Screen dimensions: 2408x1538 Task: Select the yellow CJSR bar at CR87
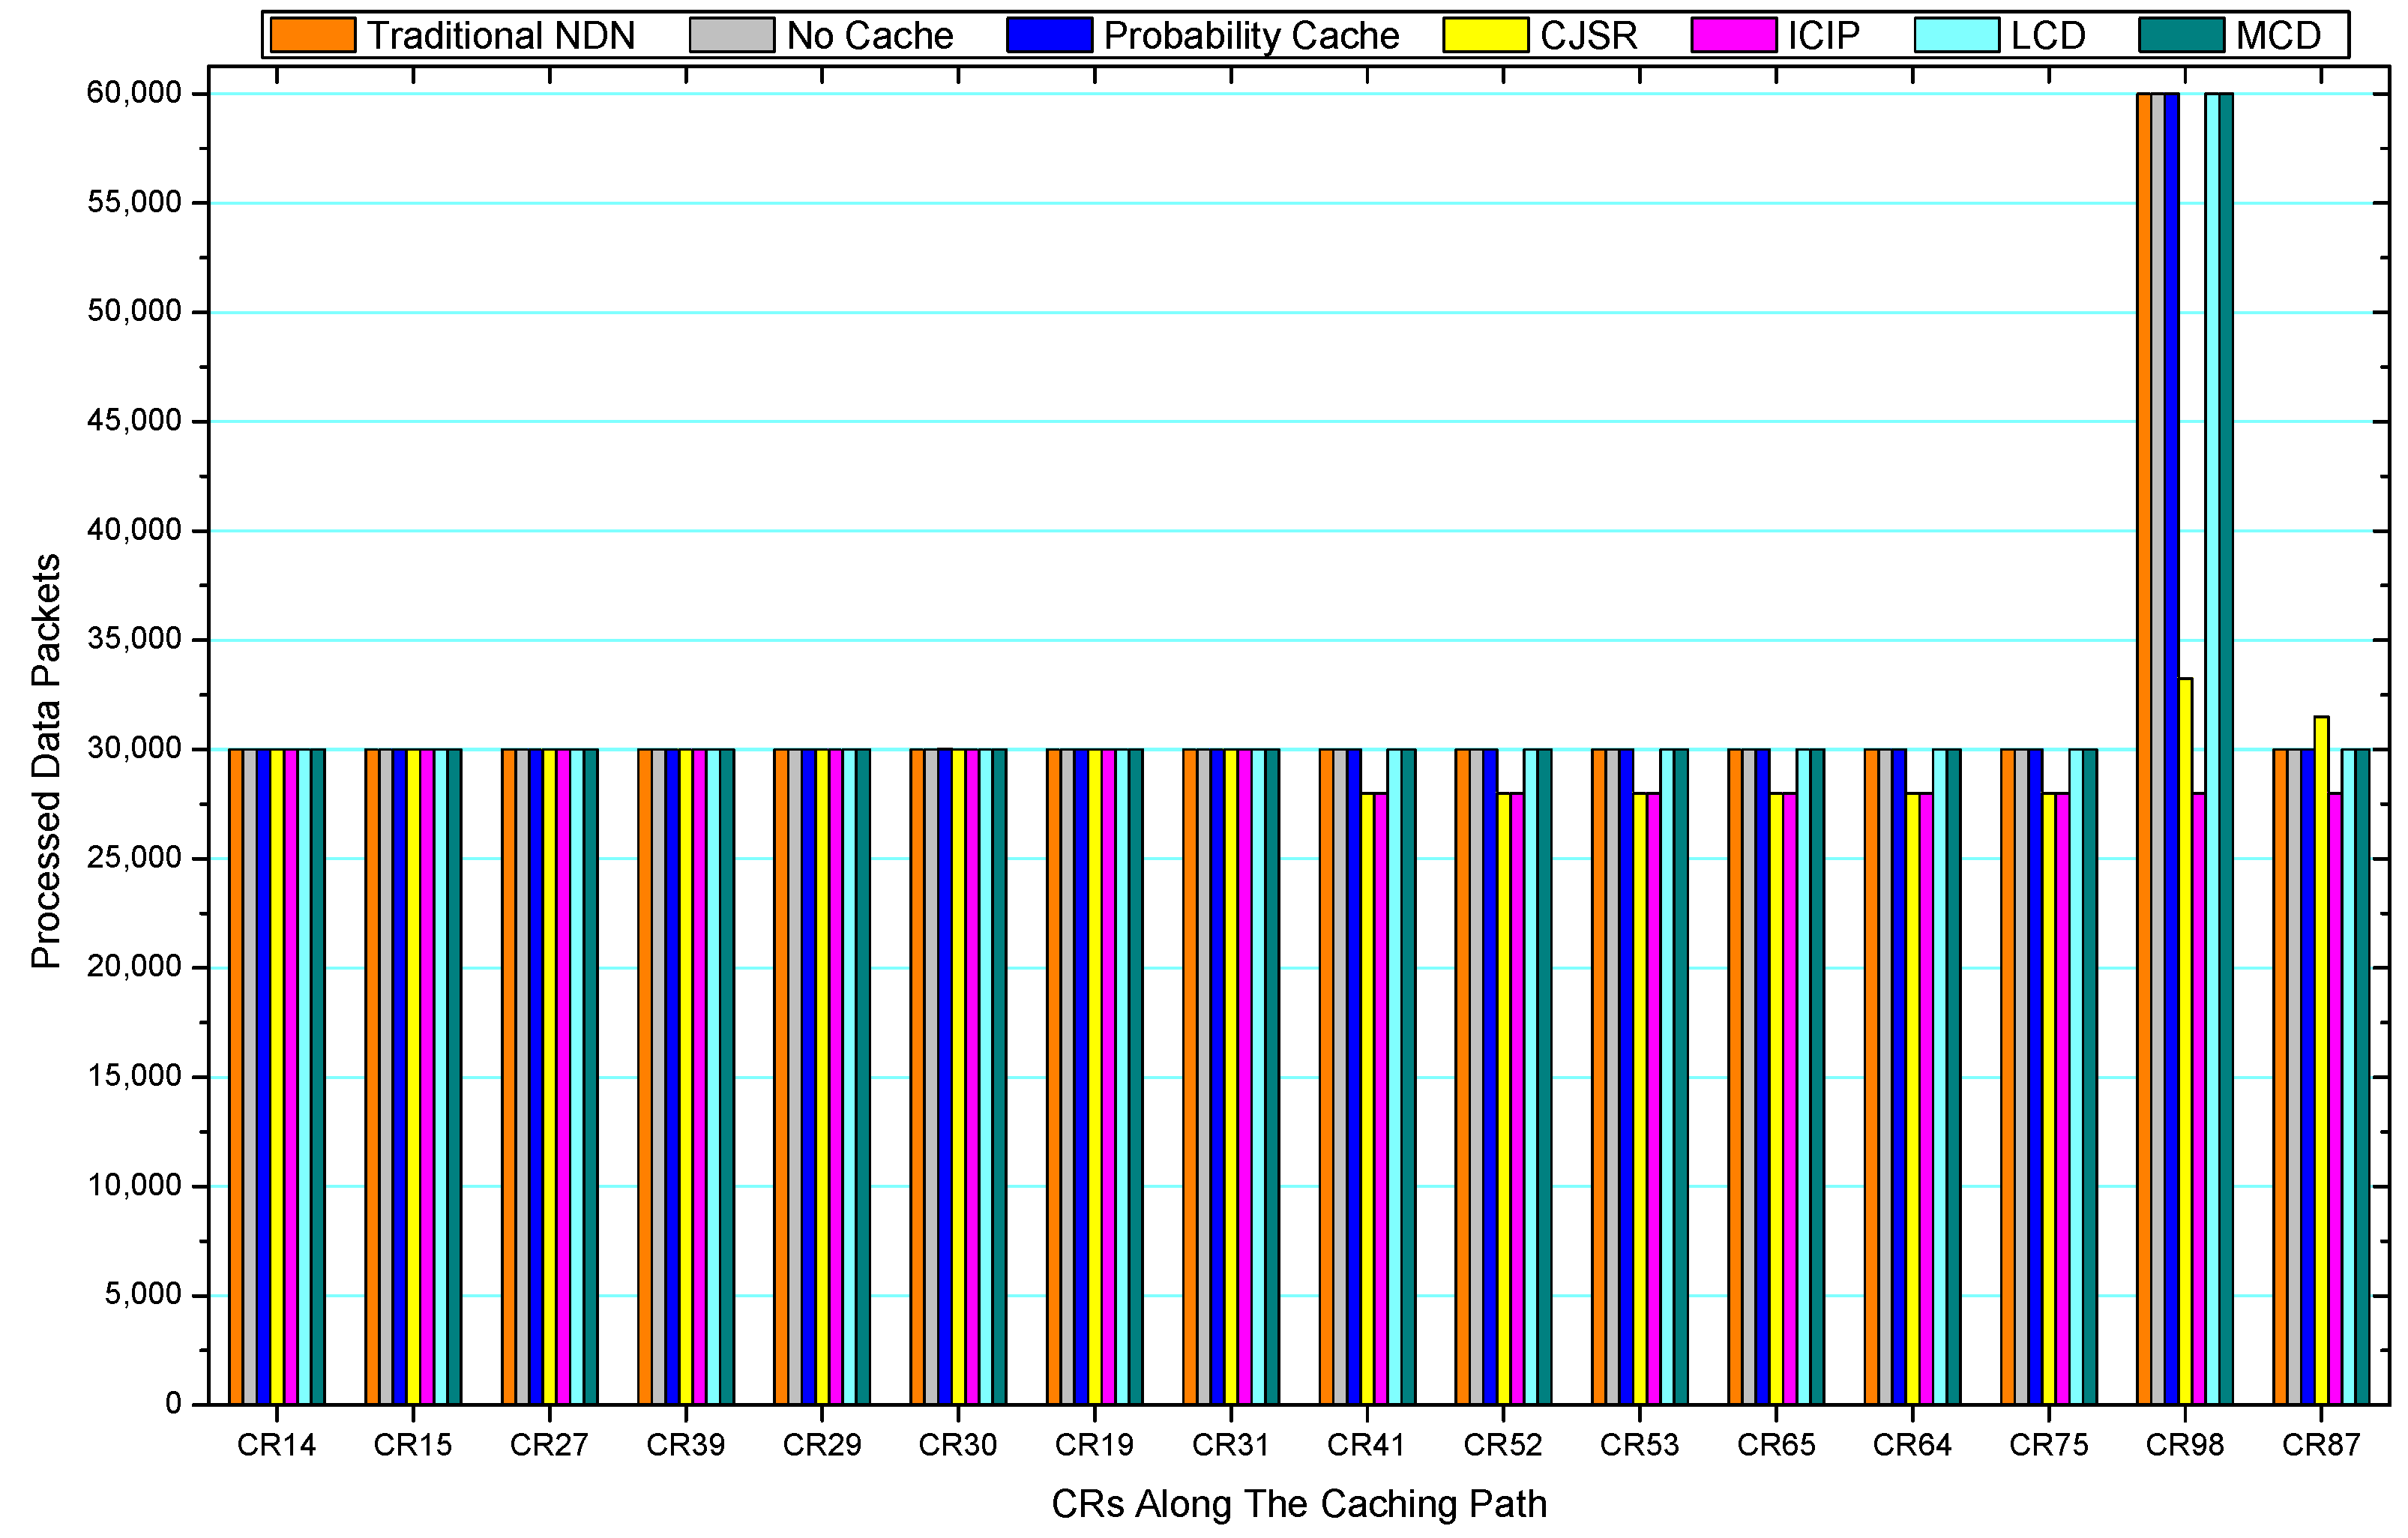coord(2321,1060)
